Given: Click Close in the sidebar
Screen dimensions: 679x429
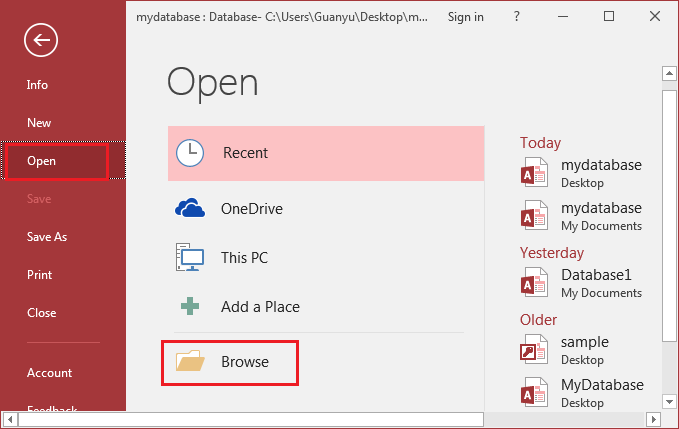Looking at the screenshot, I should pos(42,313).
